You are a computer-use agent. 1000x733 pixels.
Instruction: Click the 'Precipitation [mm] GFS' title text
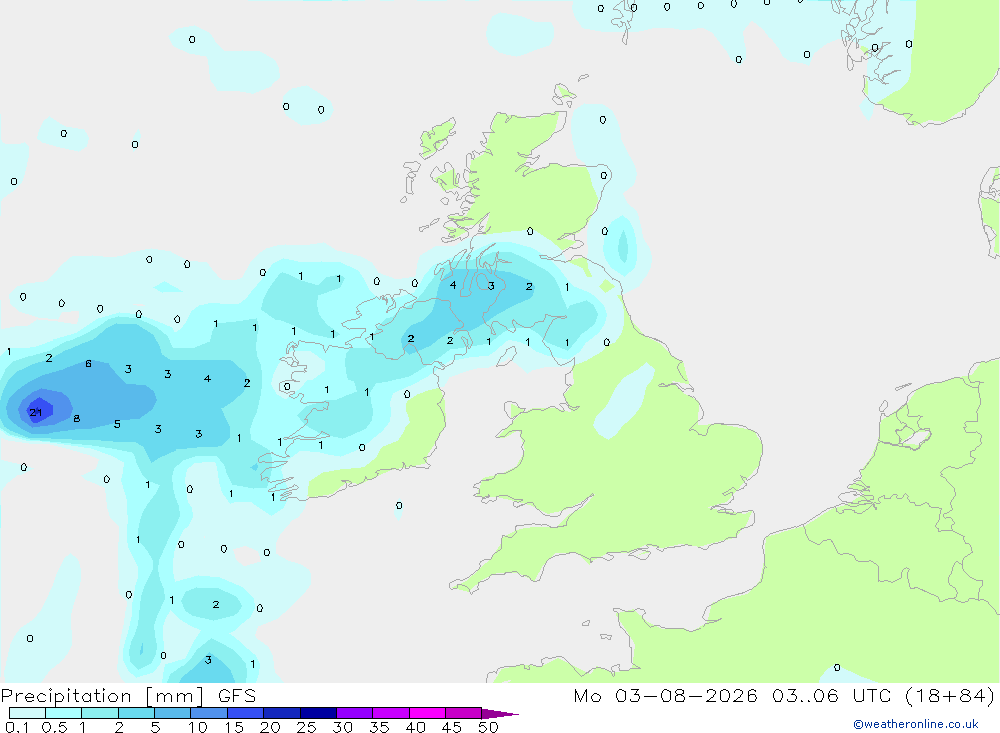(128, 696)
